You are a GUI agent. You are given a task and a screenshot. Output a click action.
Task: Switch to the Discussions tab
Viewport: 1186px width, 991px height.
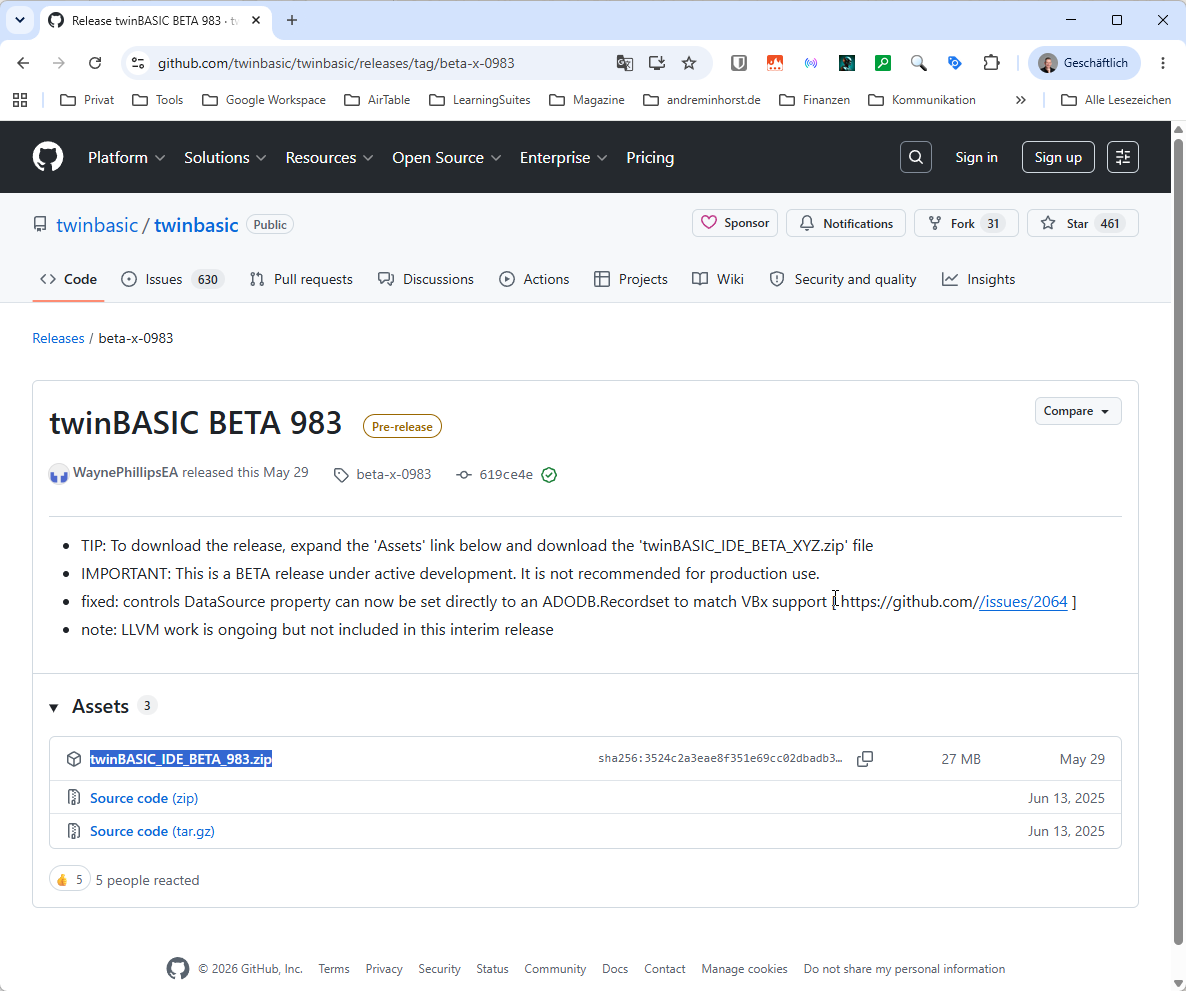coord(426,279)
